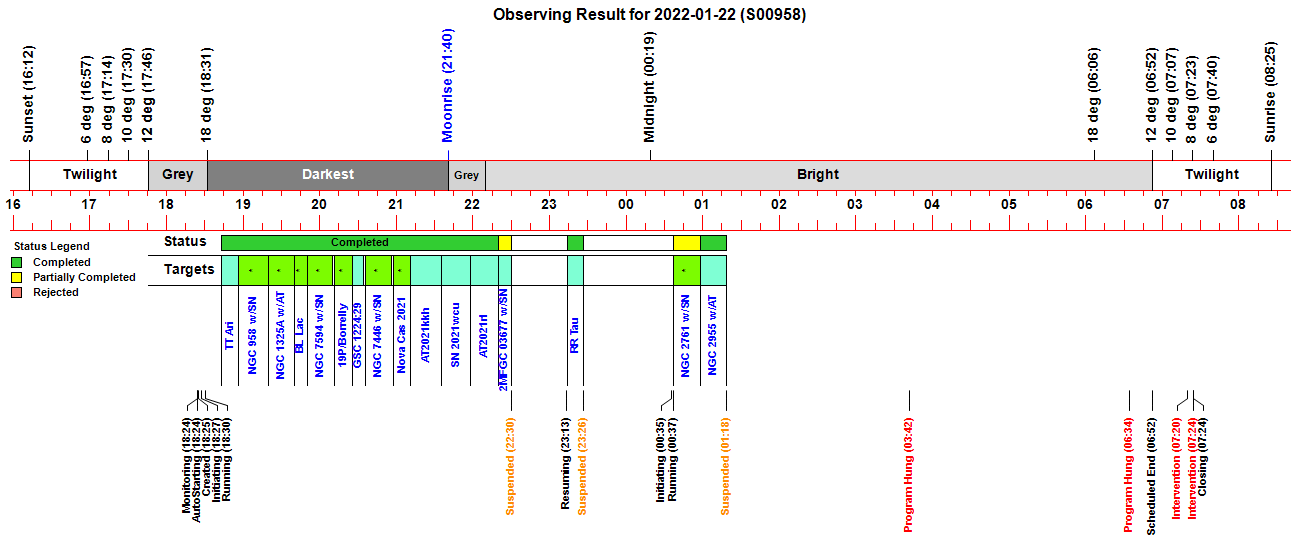Click the 6 deg (16:57) marker label
Image resolution: width=1300 pixels, height=560 pixels.
[x=87, y=100]
